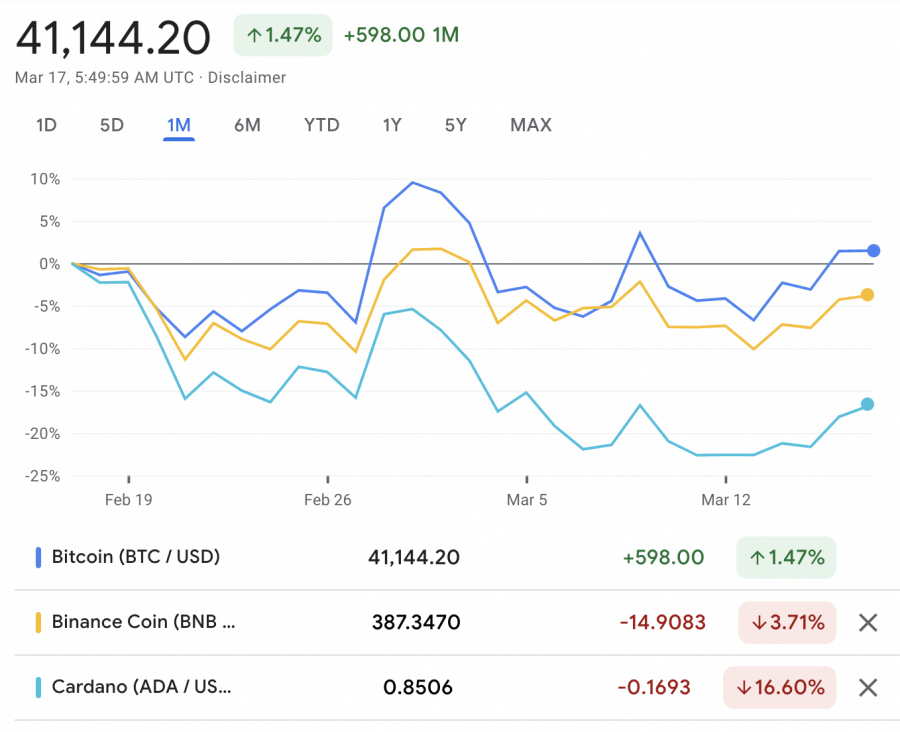Click the Bitcoin blue endpoint dot on chart
900x732 pixels.
click(x=872, y=250)
